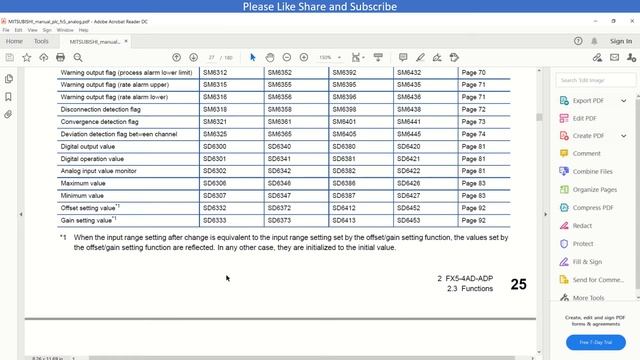Click the horizontal document scrollbar
640x360 pixels.
pos(302,358)
